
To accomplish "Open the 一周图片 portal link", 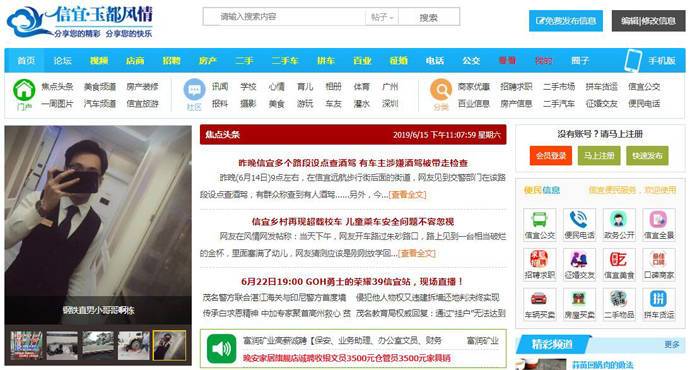I will pos(57,104).
